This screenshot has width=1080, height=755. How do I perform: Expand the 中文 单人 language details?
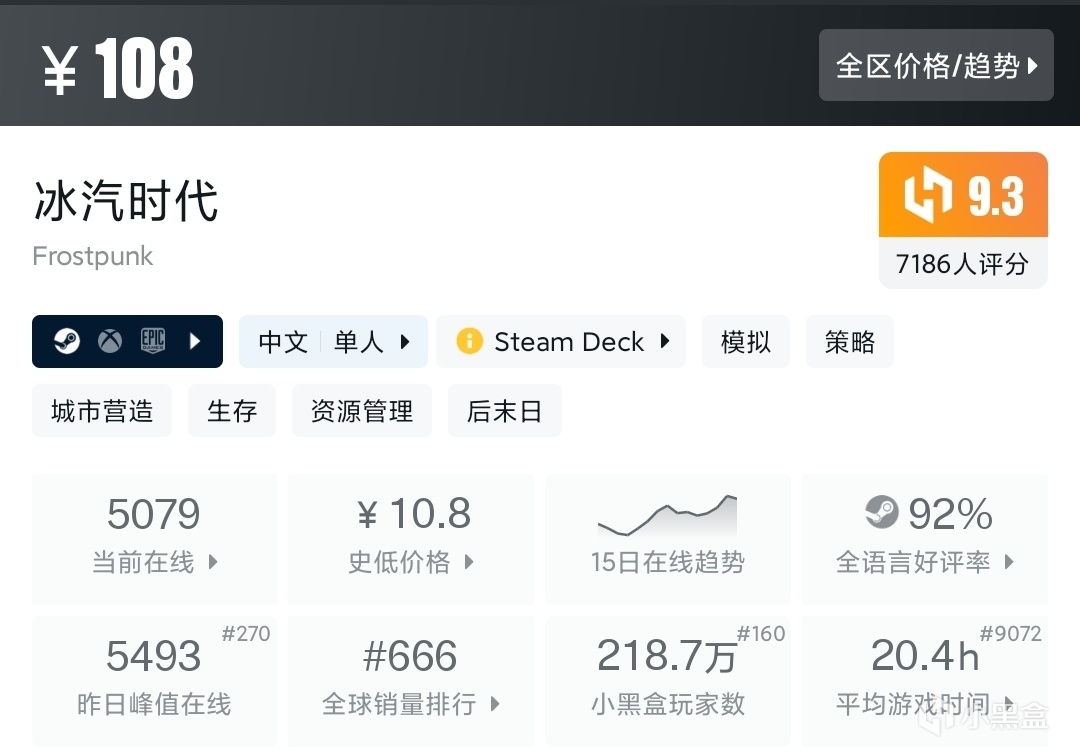tap(333, 342)
